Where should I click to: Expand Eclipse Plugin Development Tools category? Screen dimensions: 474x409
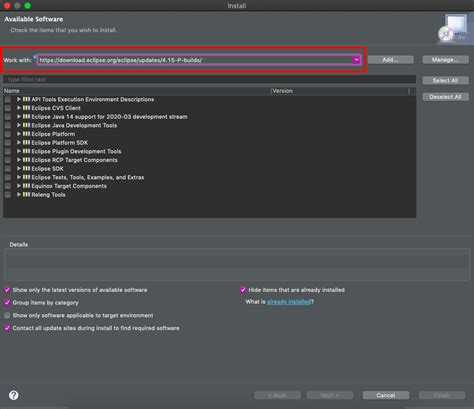click(19, 151)
